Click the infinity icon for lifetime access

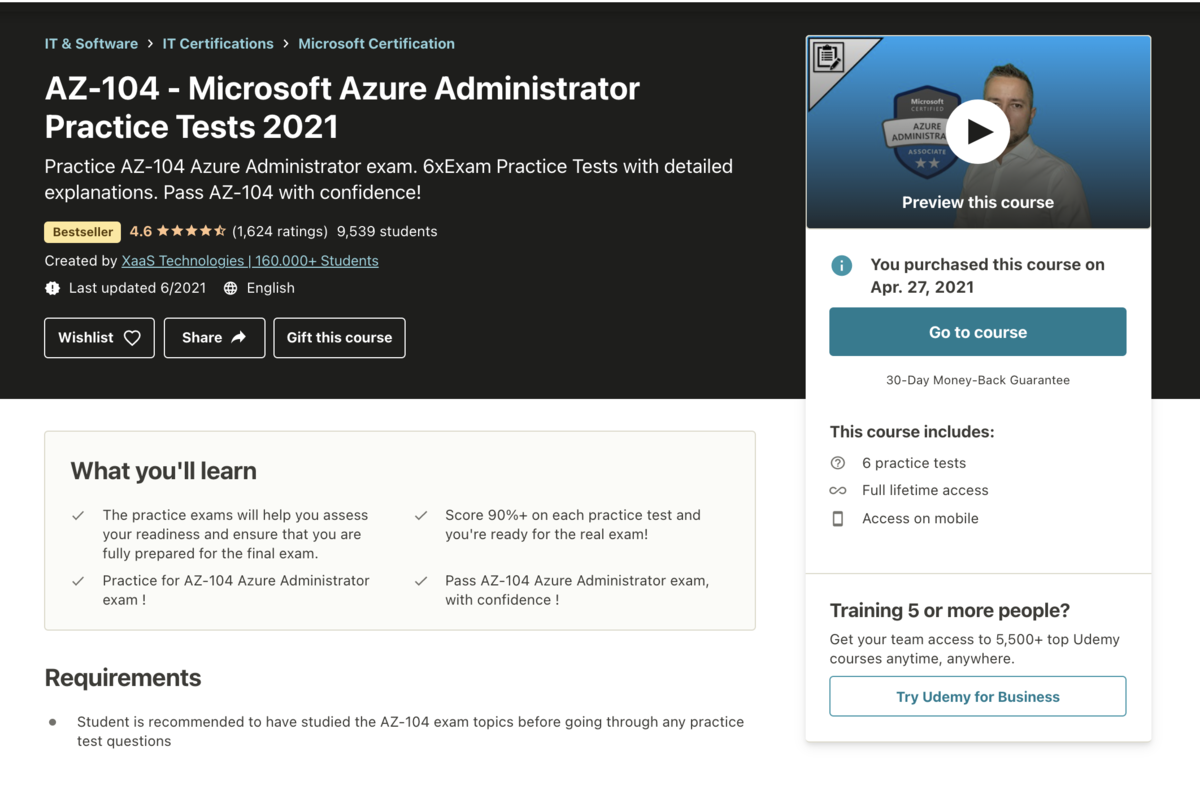[838, 491]
